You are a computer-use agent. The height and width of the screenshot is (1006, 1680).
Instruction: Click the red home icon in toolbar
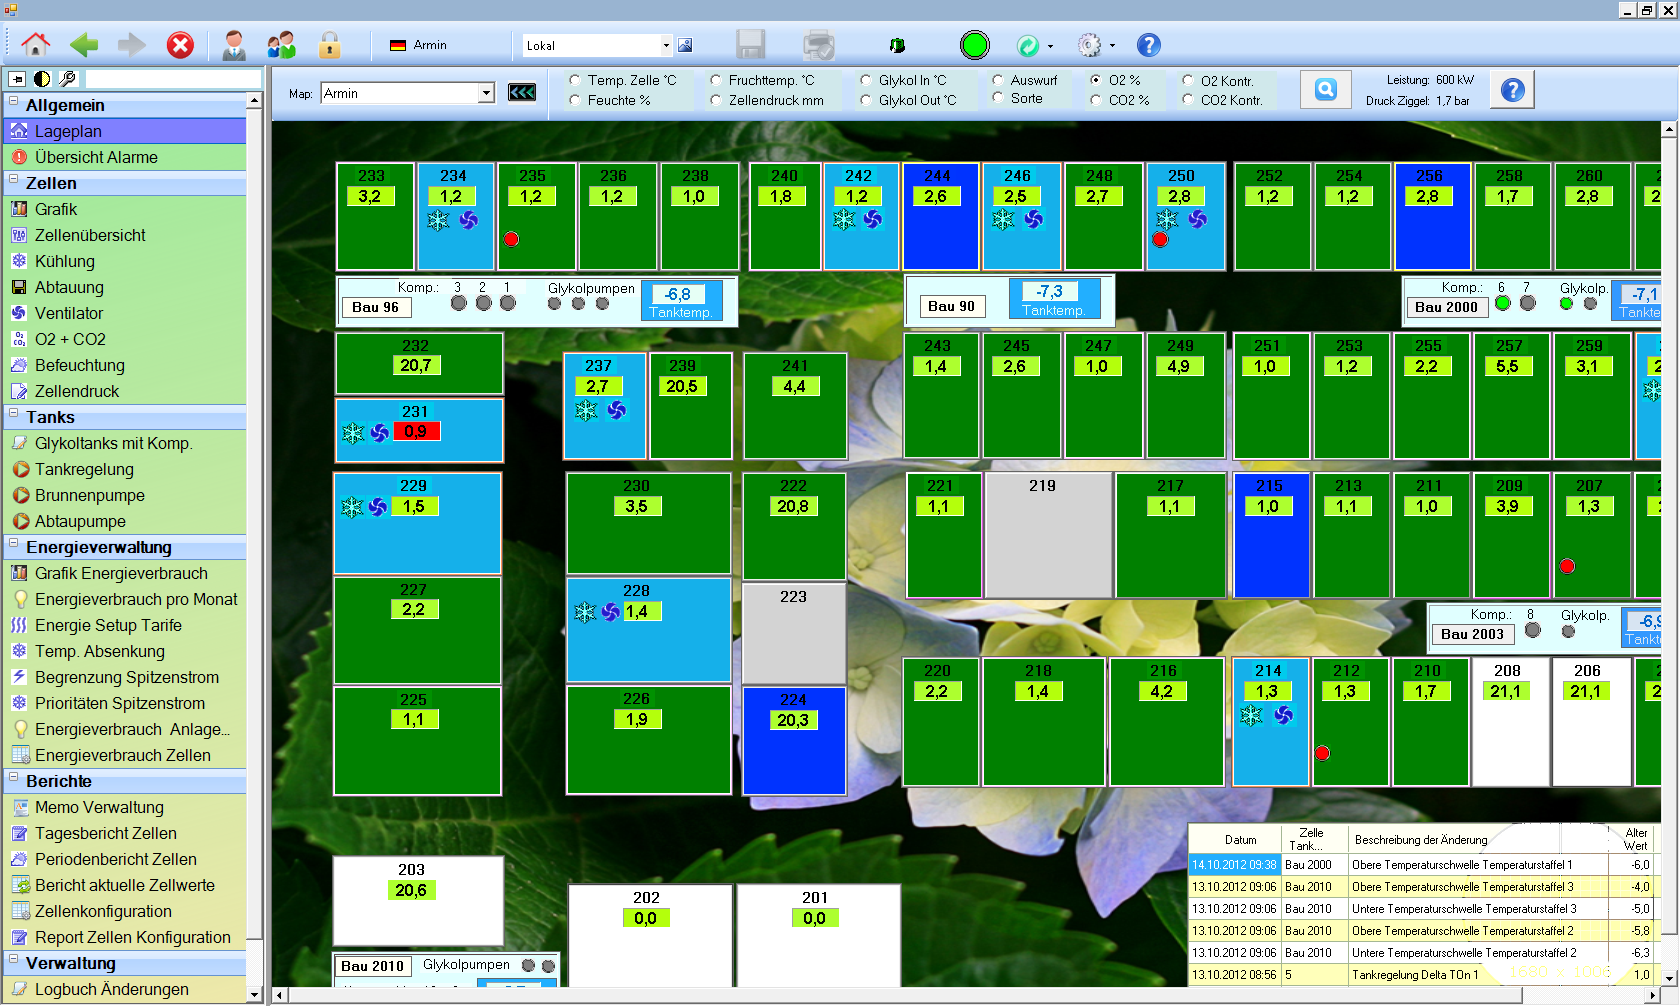click(x=36, y=45)
